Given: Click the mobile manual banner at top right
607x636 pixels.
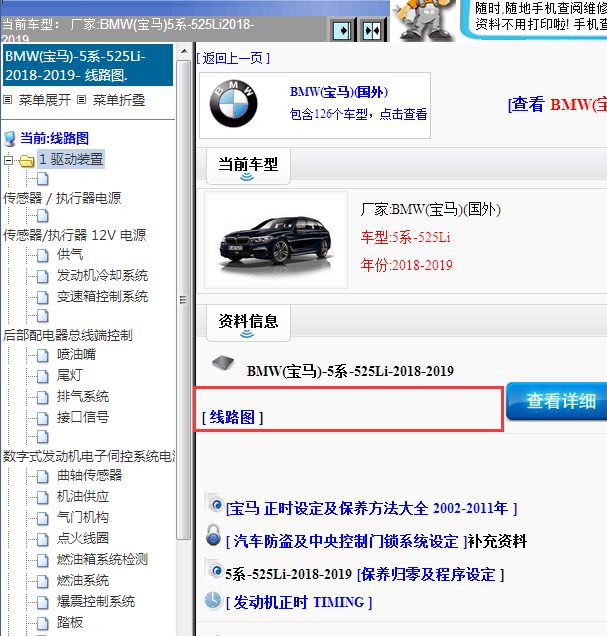Looking at the screenshot, I should [534, 19].
